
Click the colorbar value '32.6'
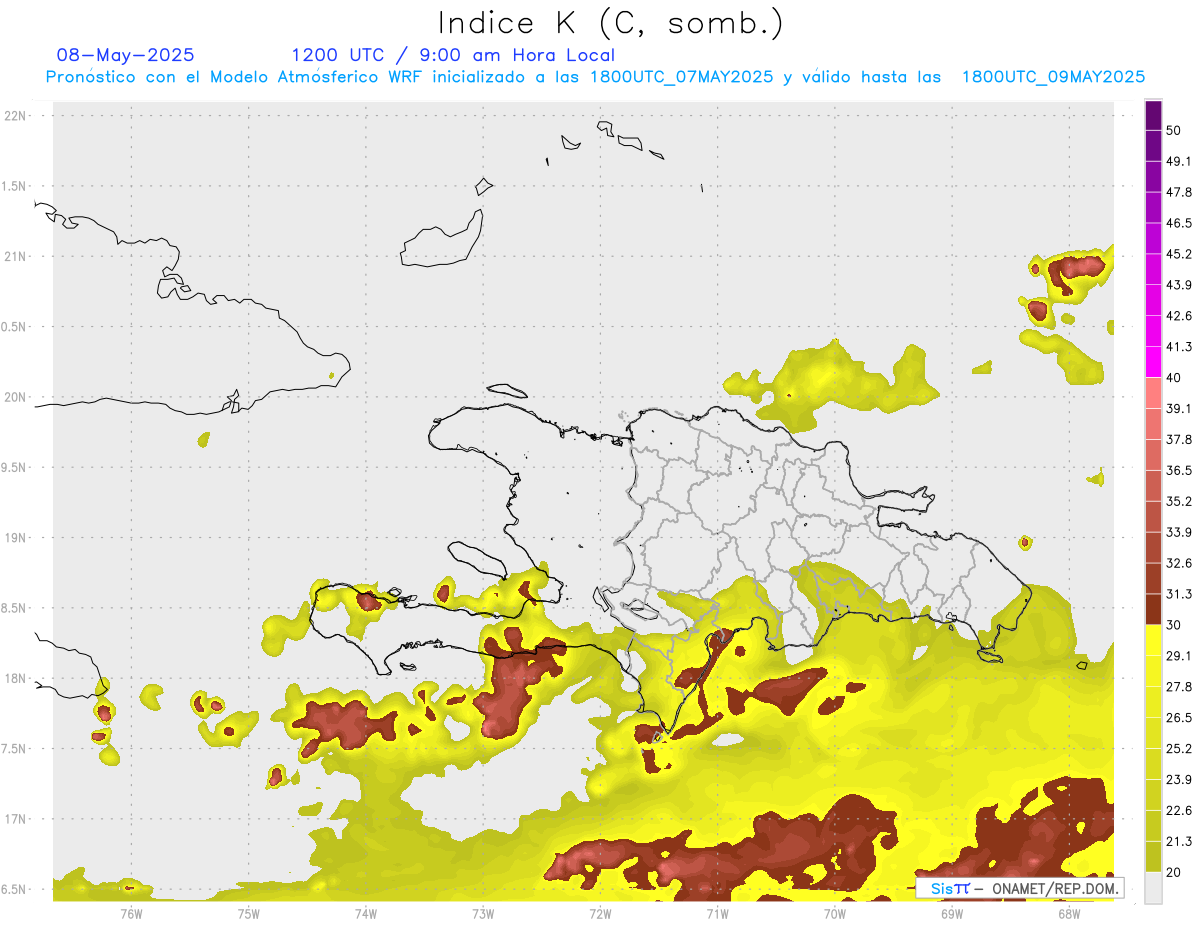[x=1179, y=563]
